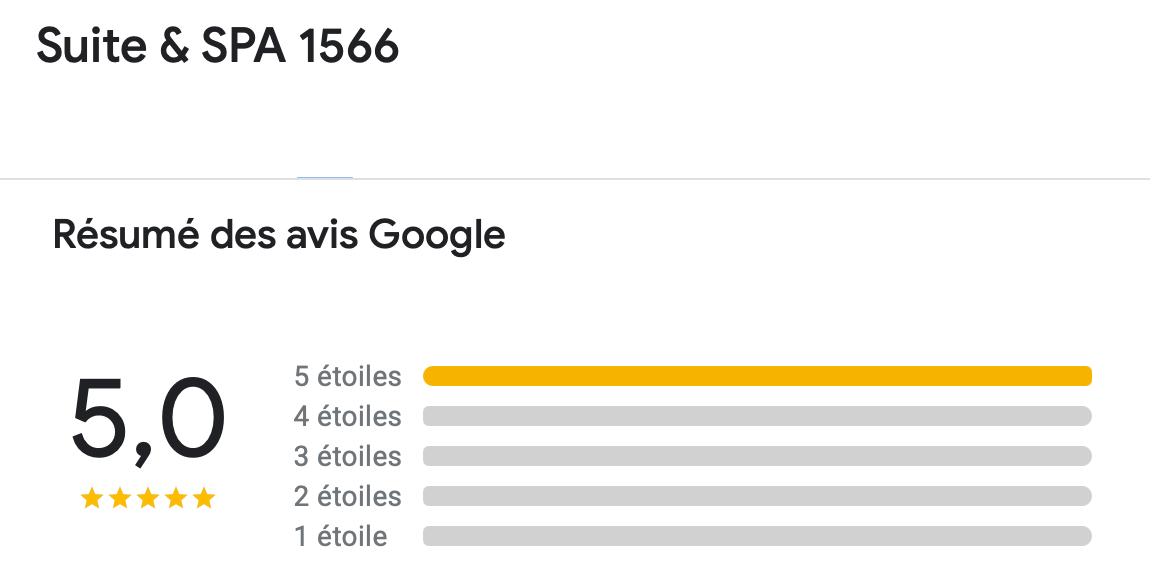Click the Suite & SPA 1566 title
Screen dimensions: 1150x588
tap(218, 46)
